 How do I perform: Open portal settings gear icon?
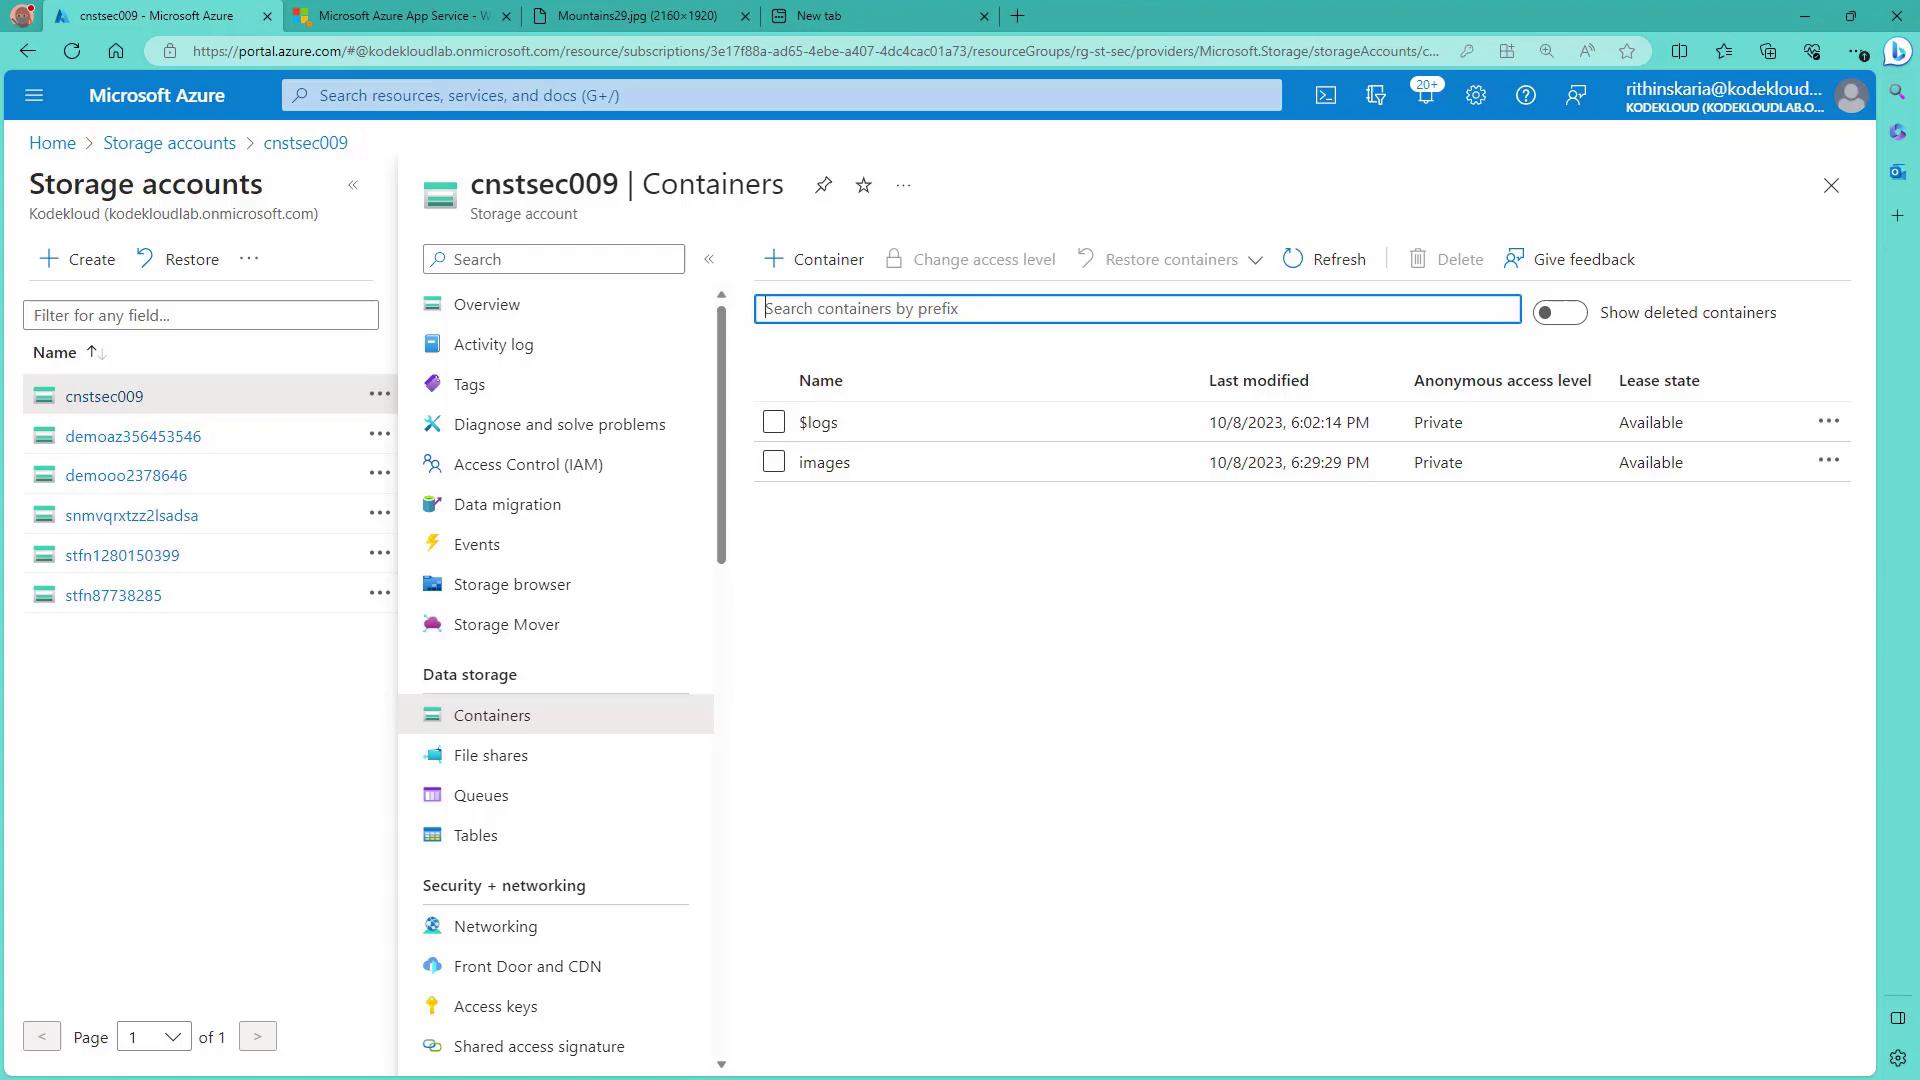[x=1475, y=95]
